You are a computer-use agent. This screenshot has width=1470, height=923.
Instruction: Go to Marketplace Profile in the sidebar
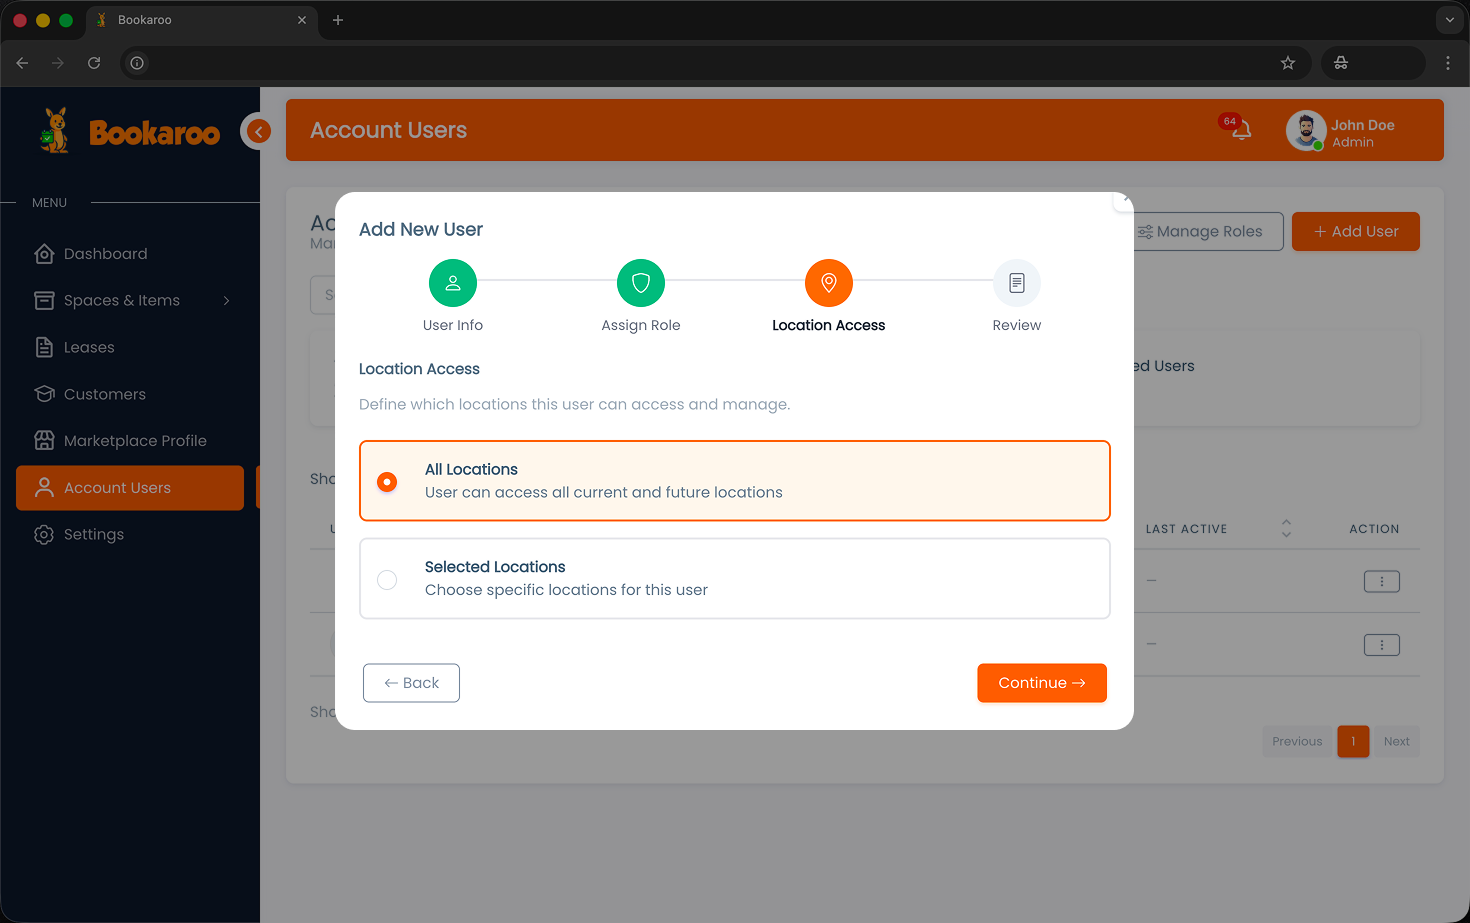click(x=135, y=441)
